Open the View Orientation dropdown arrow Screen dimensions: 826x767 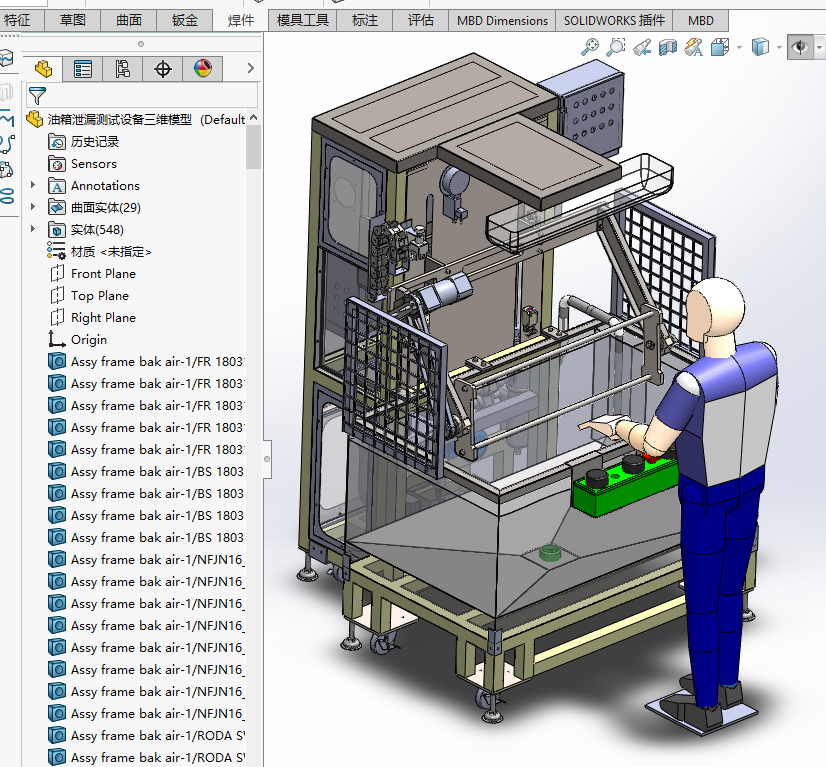(x=739, y=47)
